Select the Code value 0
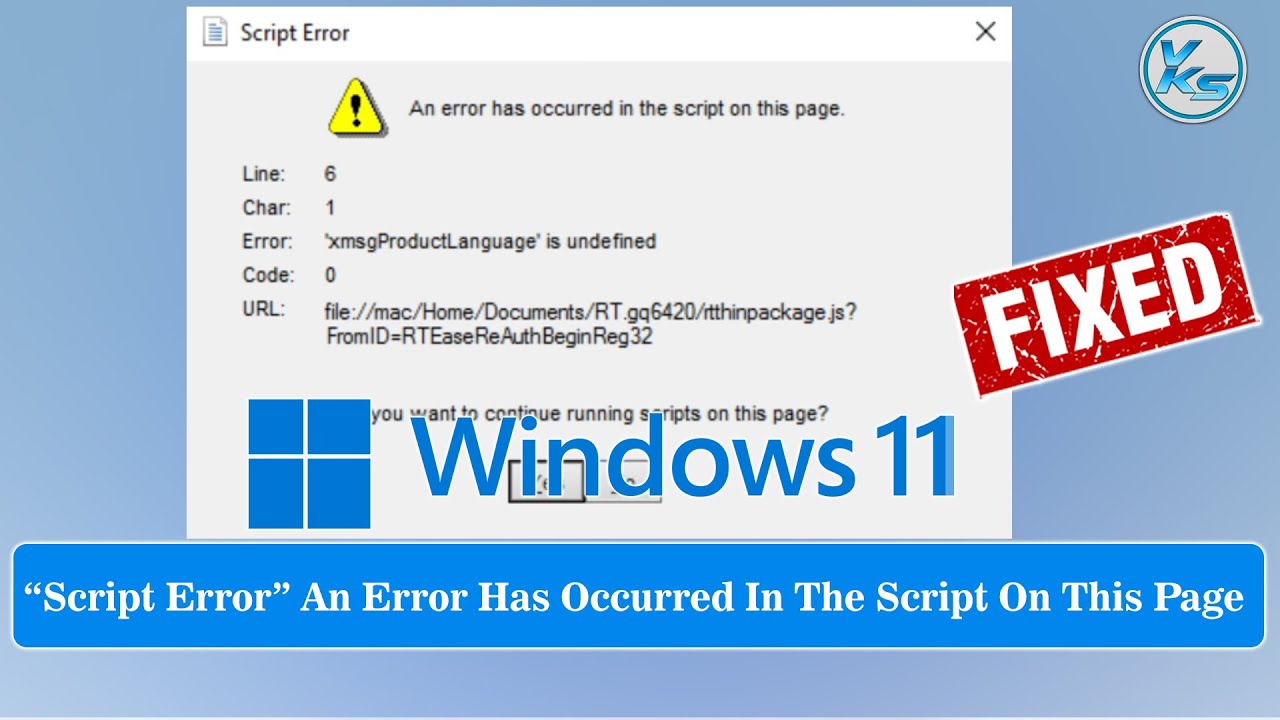 (x=330, y=275)
